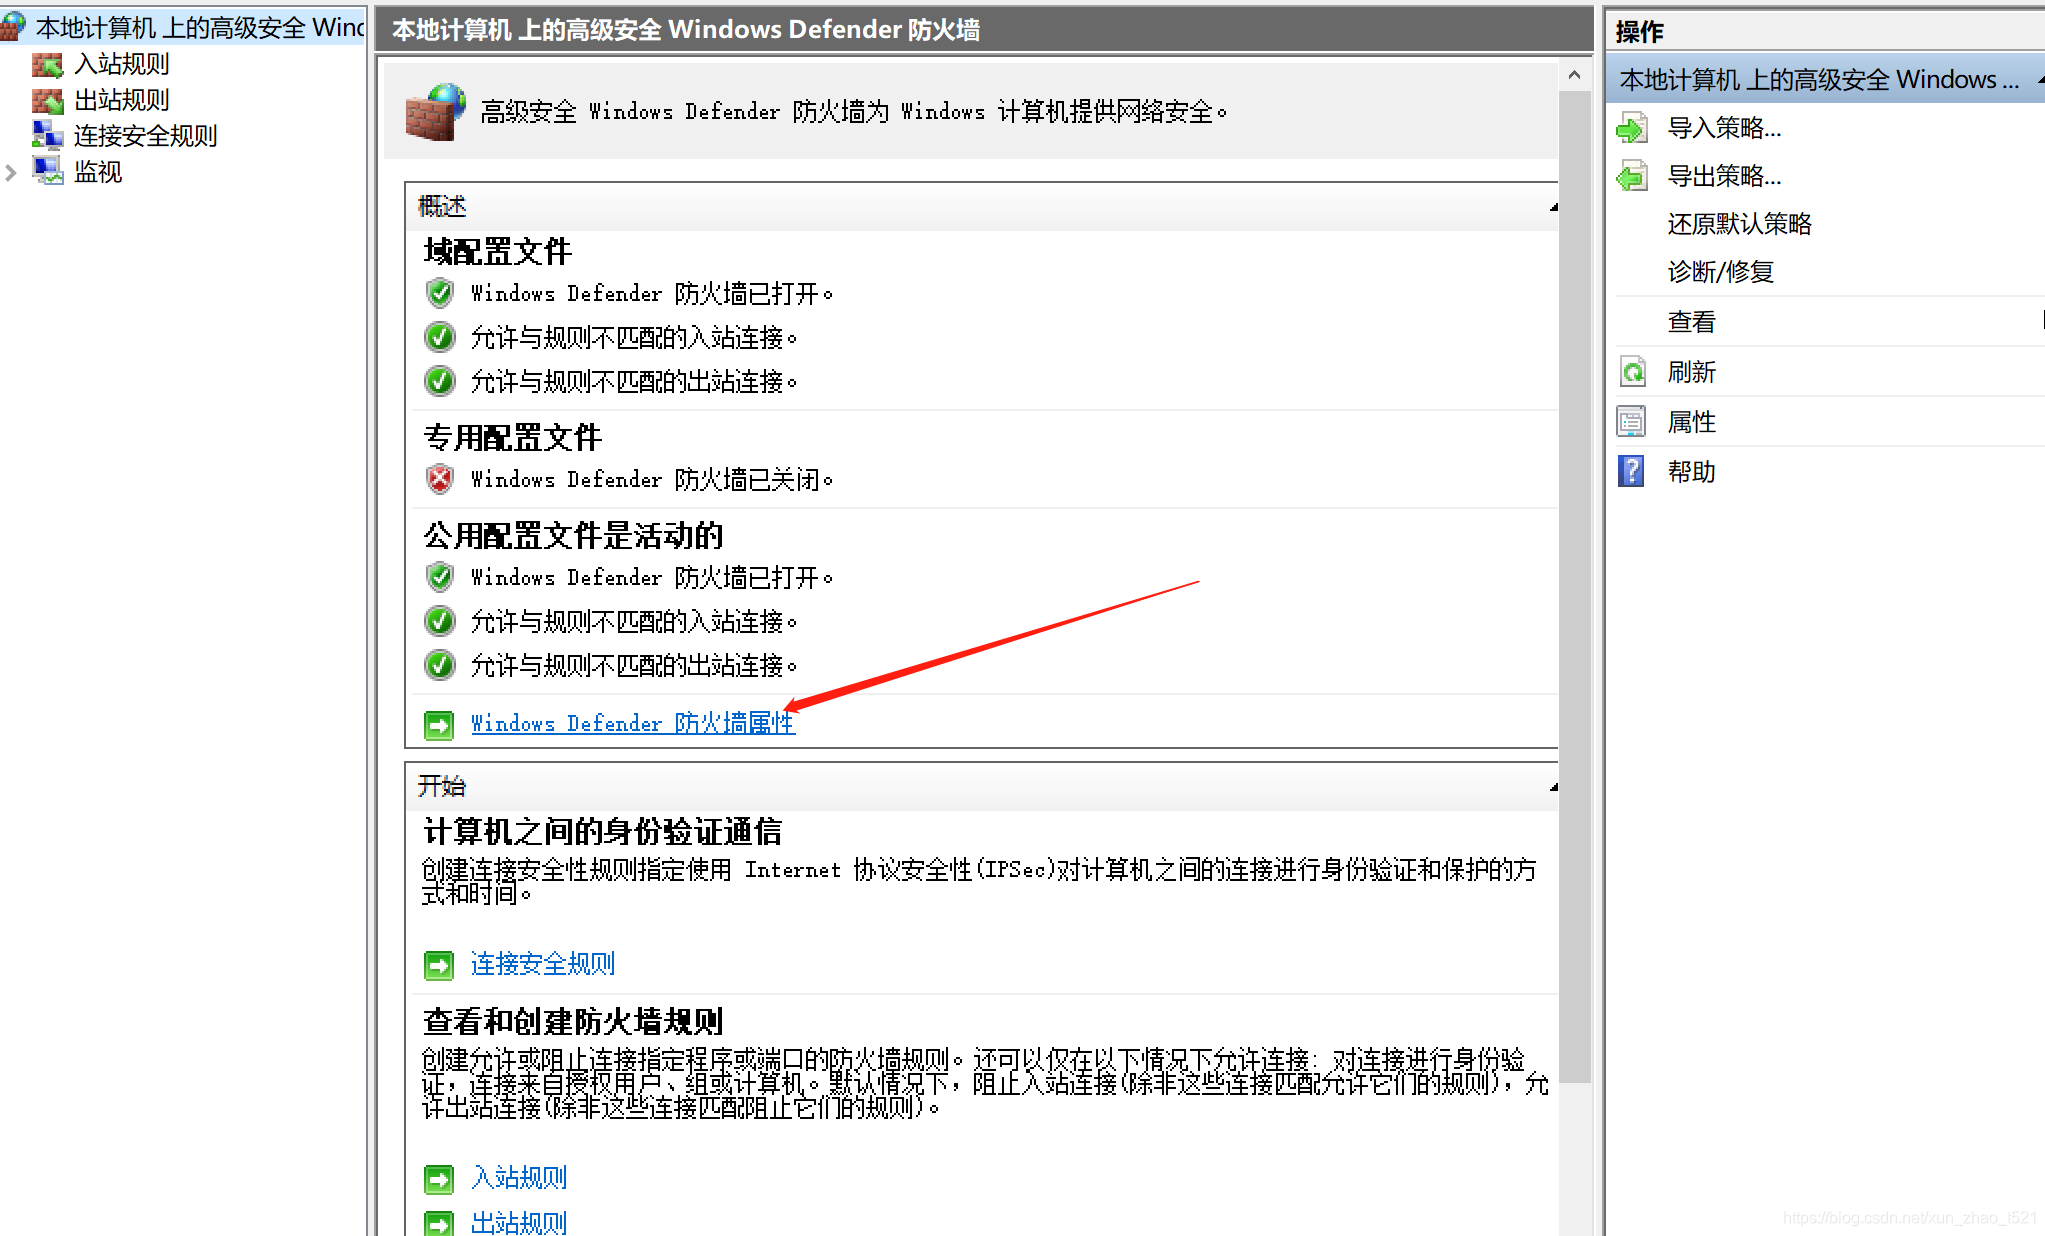This screenshot has width=2045, height=1236.
Task: Click 刷新 in the actions pane
Action: click(1691, 372)
